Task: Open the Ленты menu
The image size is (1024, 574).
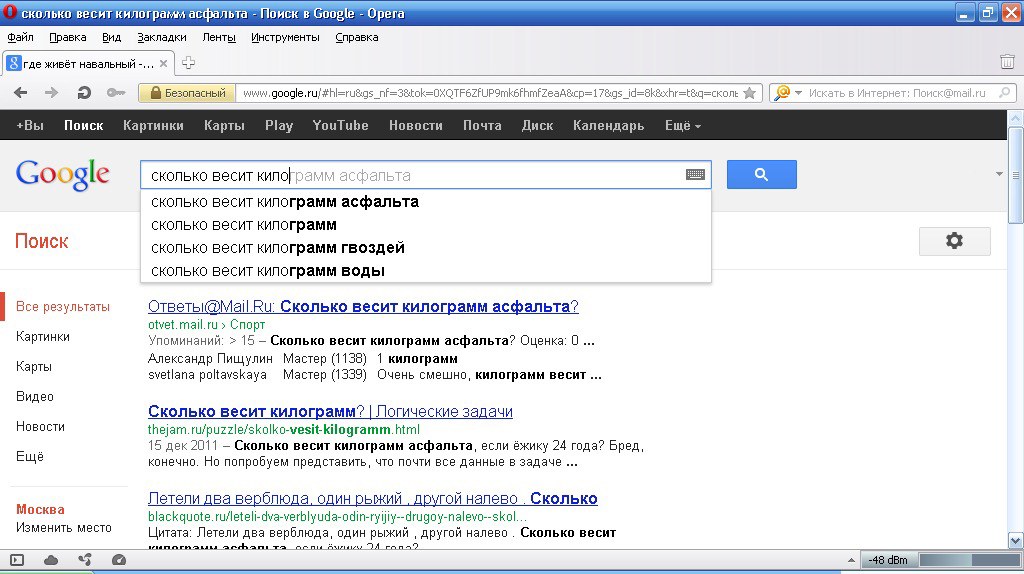Action: (219, 37)
